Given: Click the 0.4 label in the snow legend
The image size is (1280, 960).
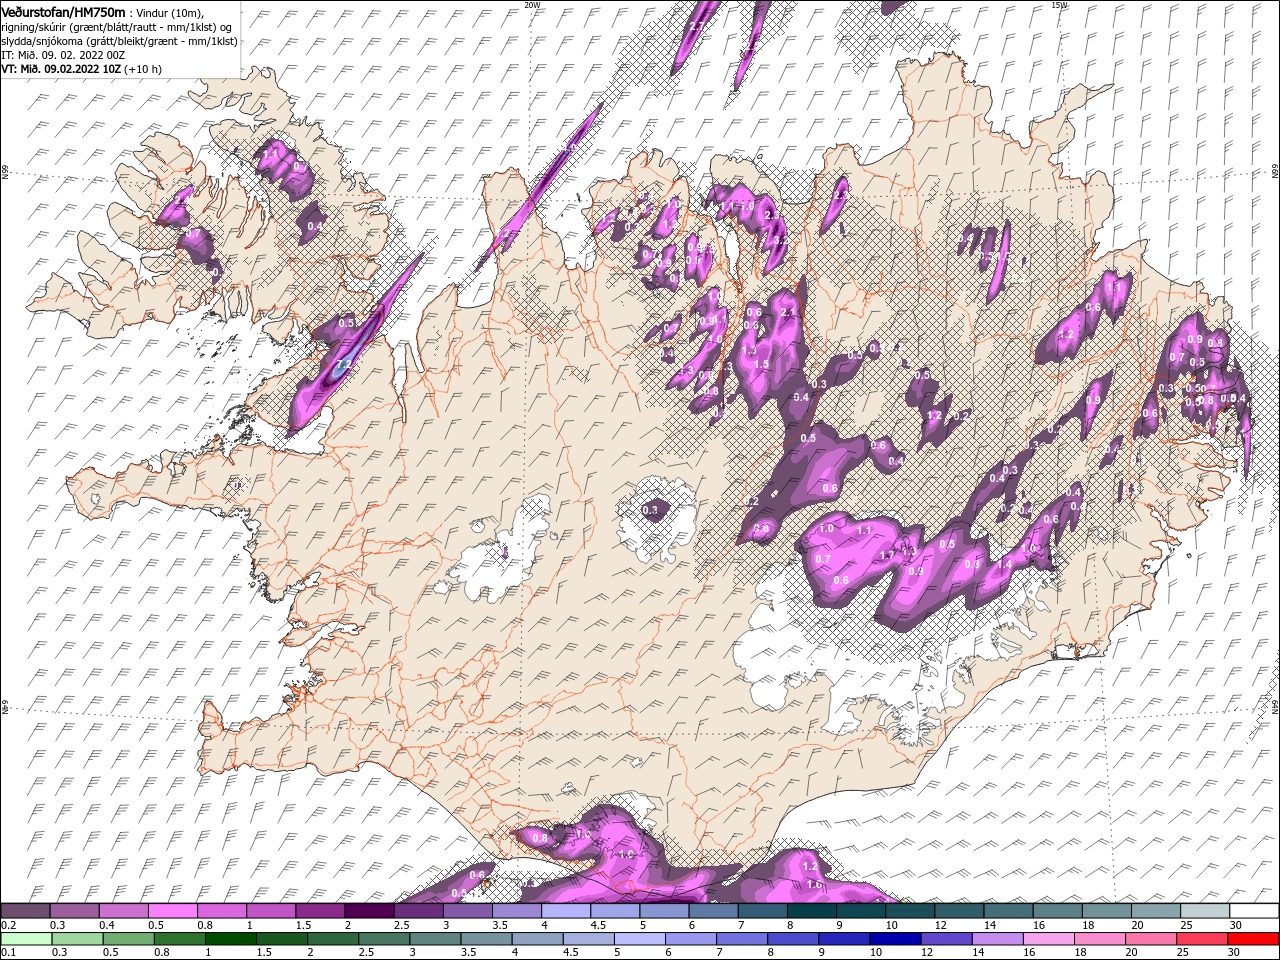Looking at the screenshot, I should [x=106, y=925].
